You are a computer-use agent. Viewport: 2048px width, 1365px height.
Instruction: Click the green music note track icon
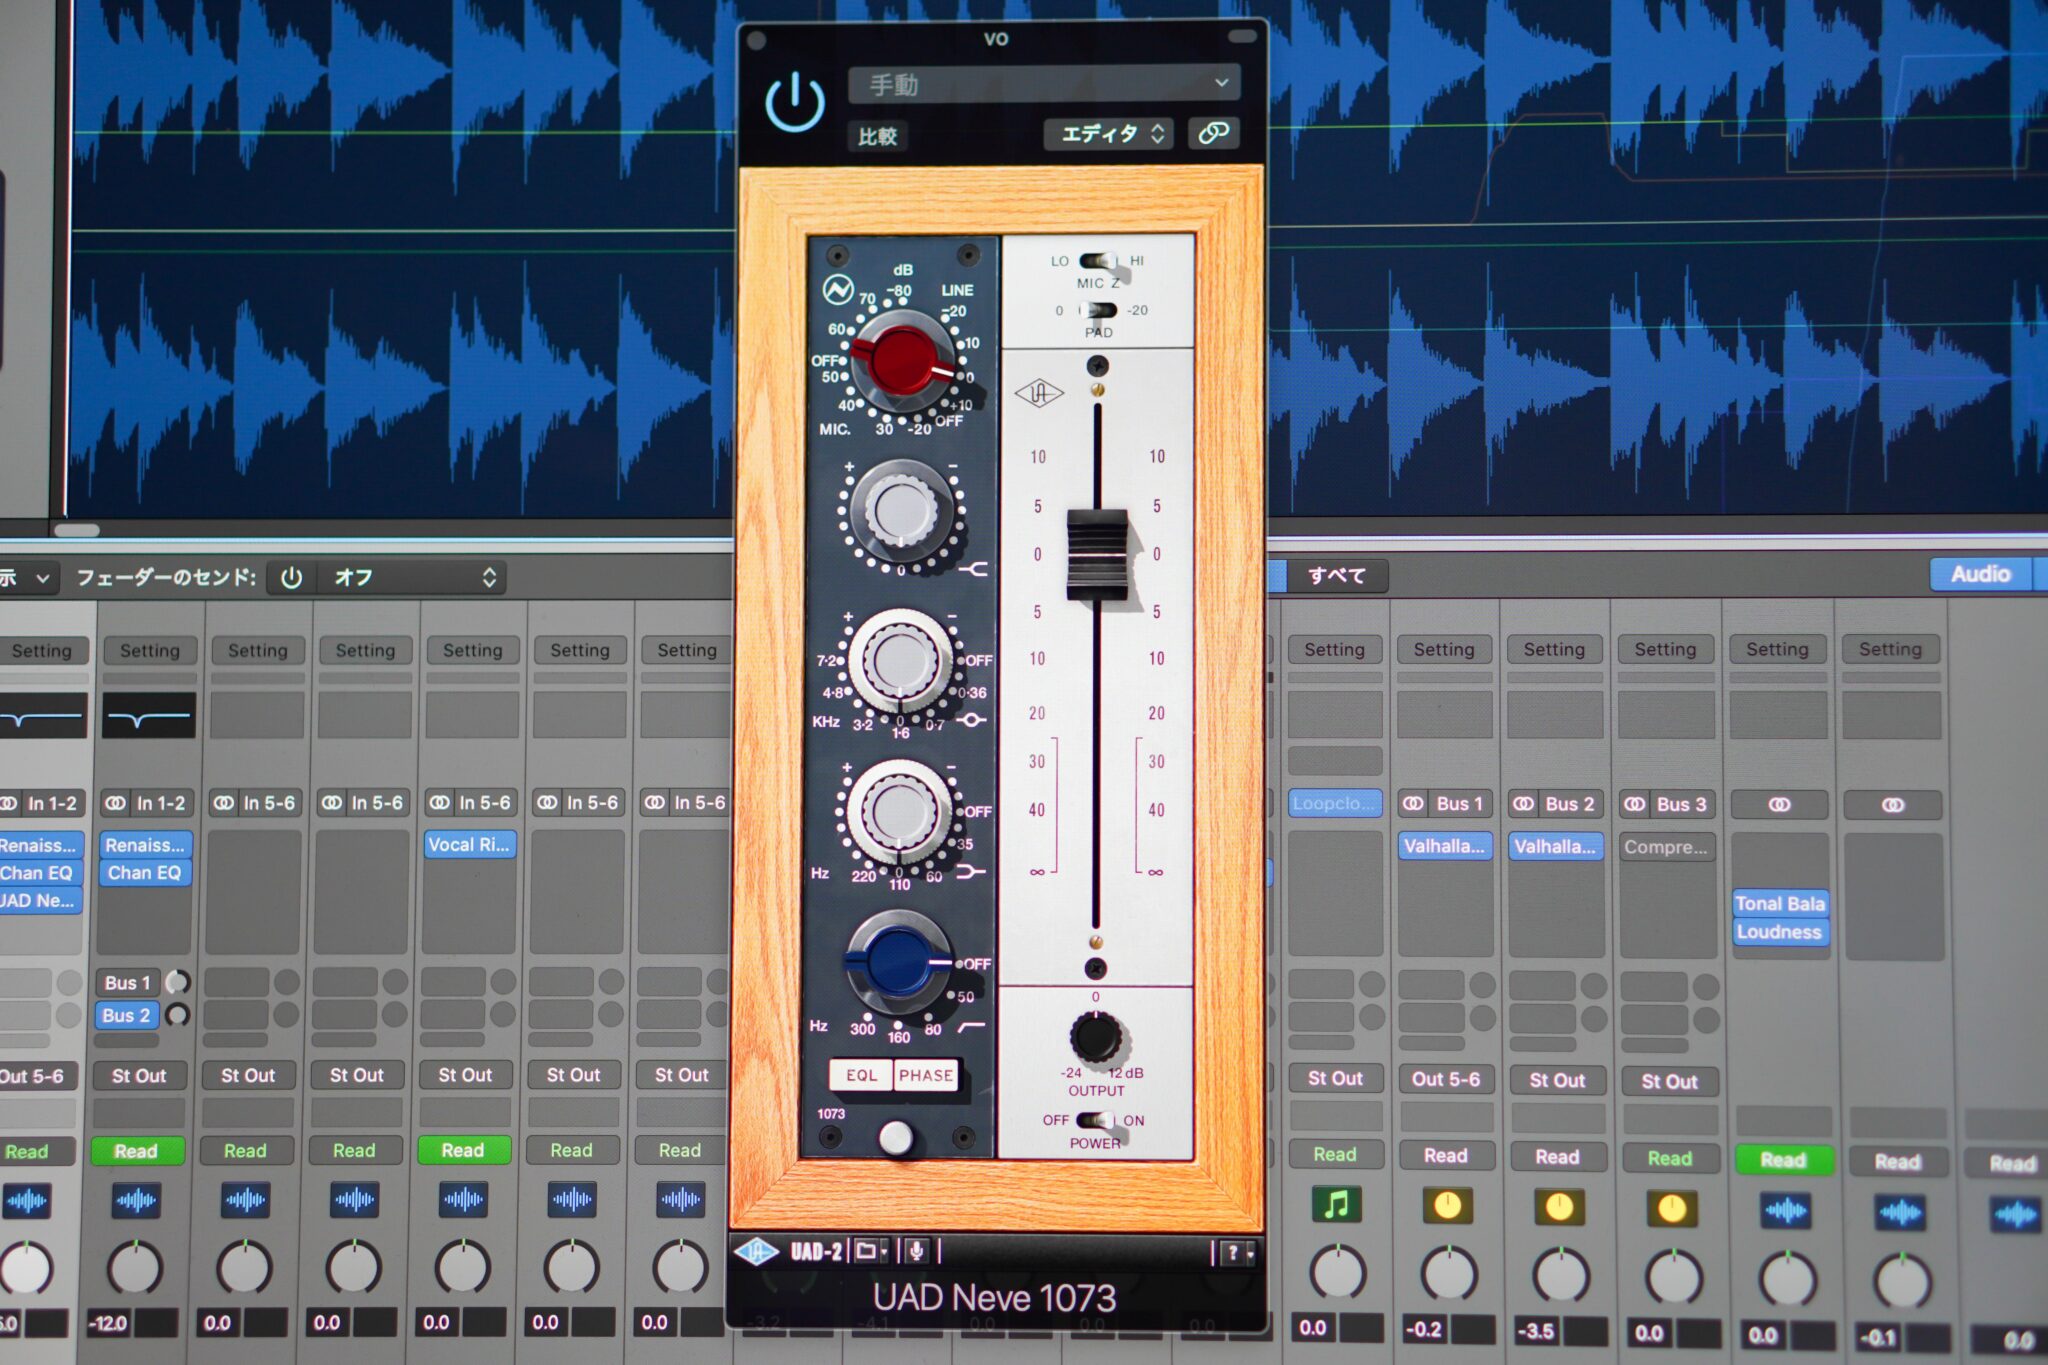(x=1335, y=1205)
